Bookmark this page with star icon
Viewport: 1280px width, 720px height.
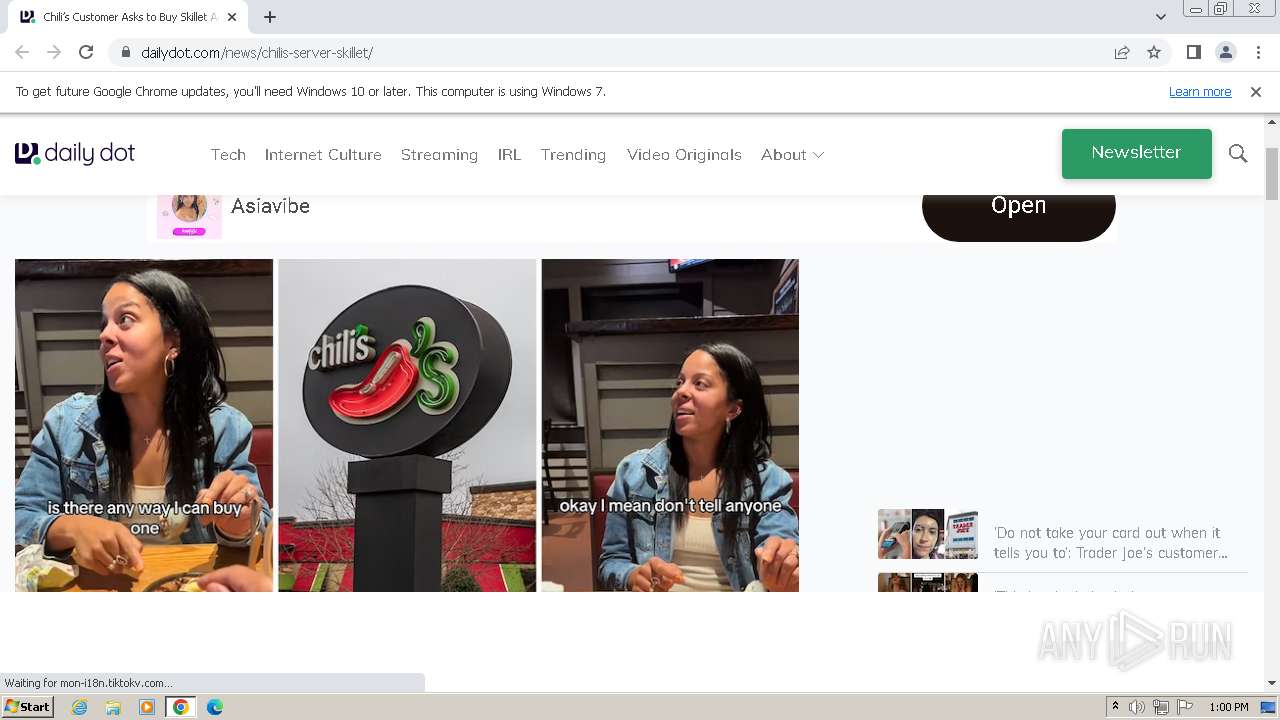1154,52
